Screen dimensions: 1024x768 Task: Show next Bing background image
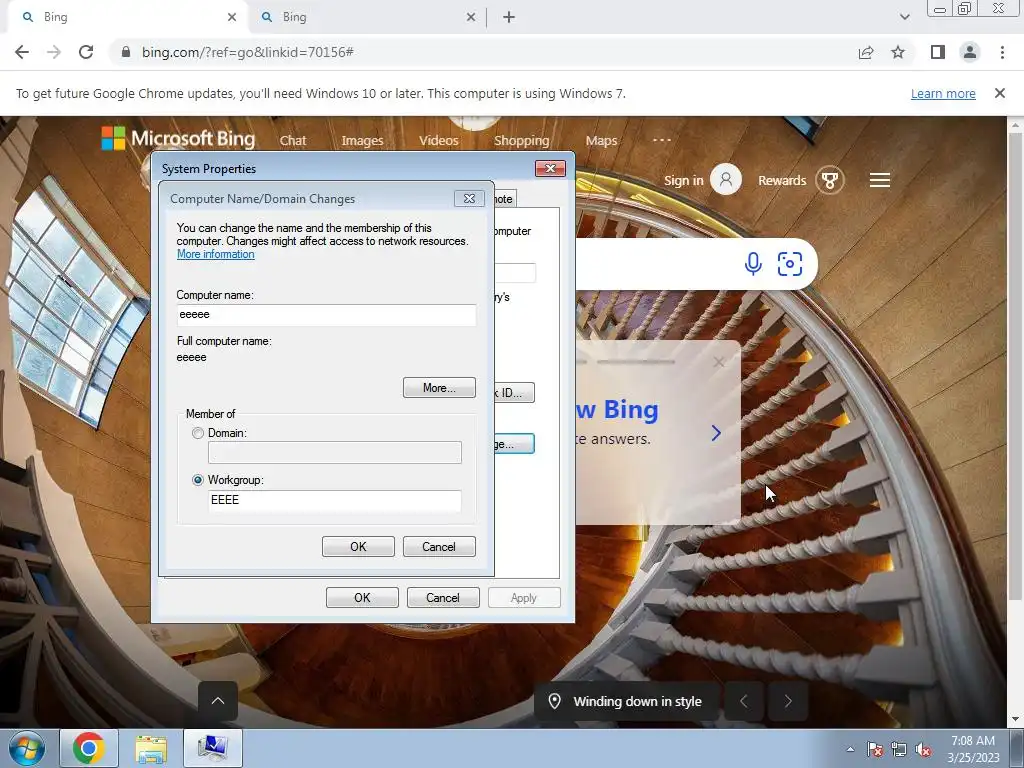click(x=788, y=701)
